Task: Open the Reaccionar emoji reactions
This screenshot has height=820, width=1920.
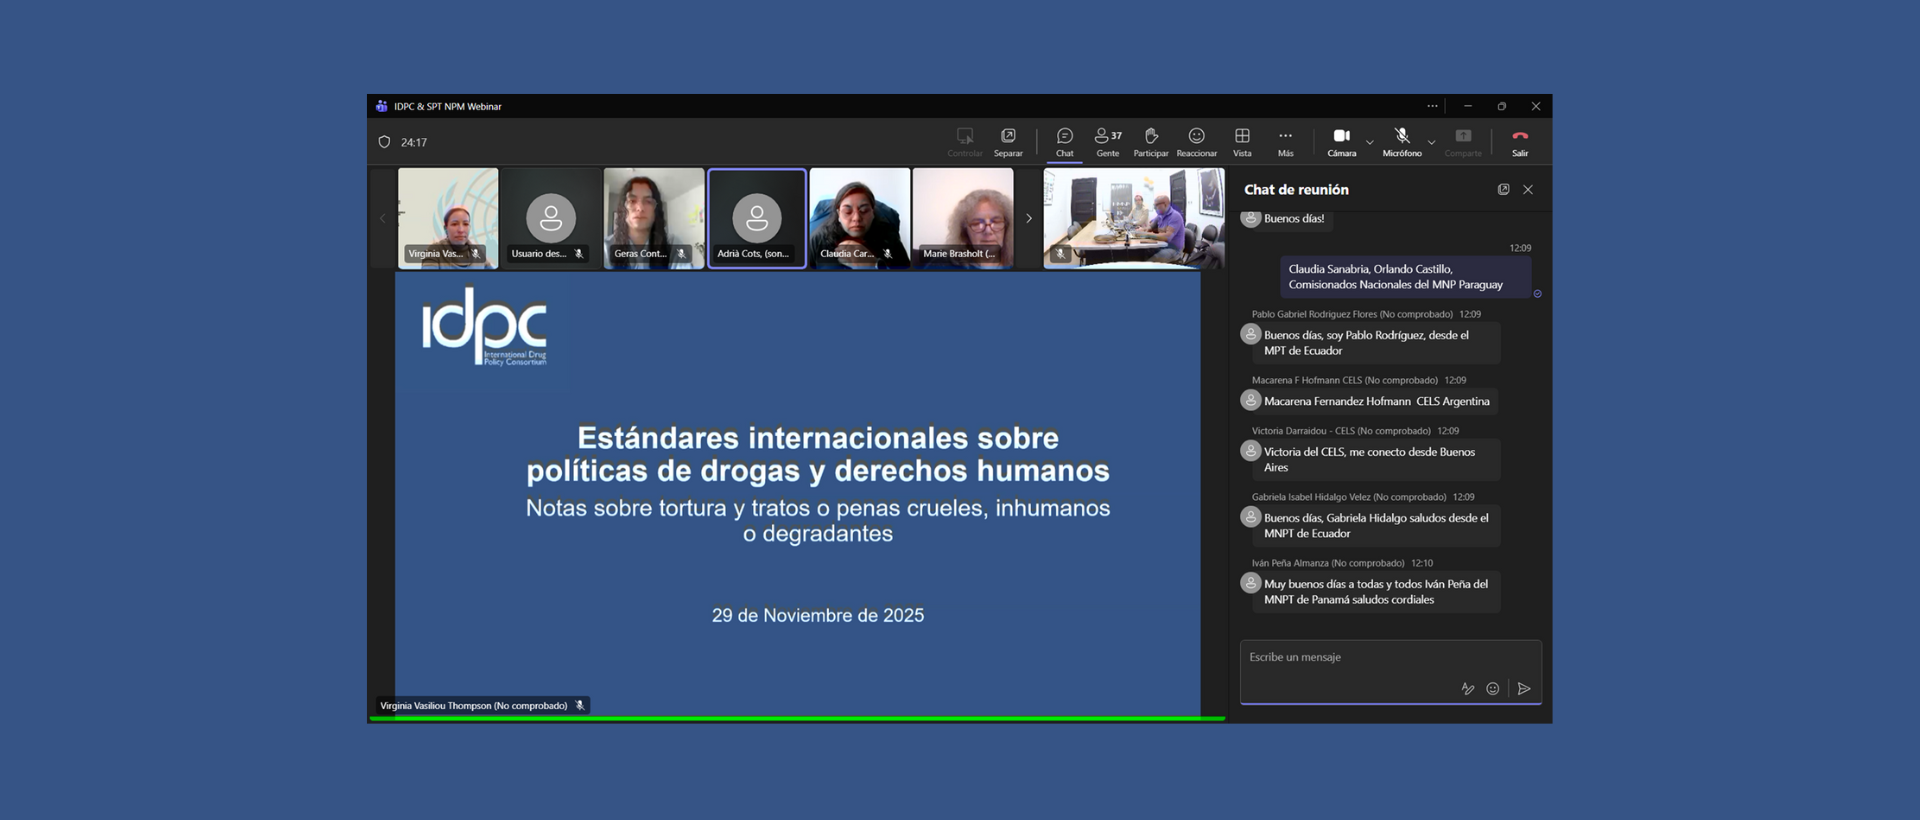Action: (1196, 141)
